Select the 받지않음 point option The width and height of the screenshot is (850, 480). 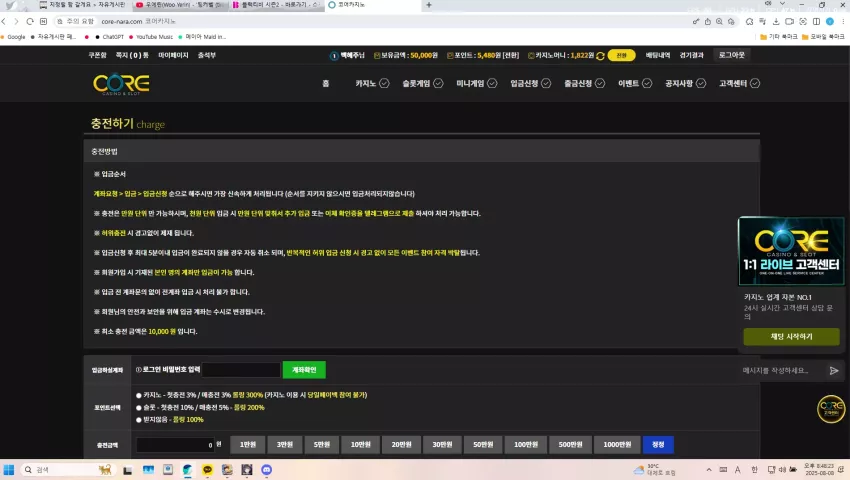point(139,420)
